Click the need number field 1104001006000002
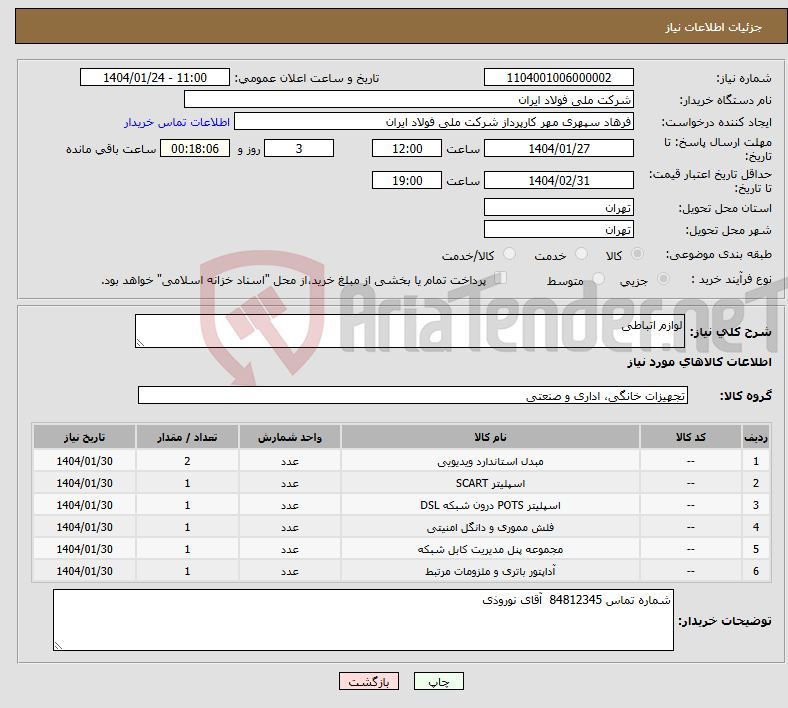The width and height of the screenshot is (788, 708). click(558, 77)
